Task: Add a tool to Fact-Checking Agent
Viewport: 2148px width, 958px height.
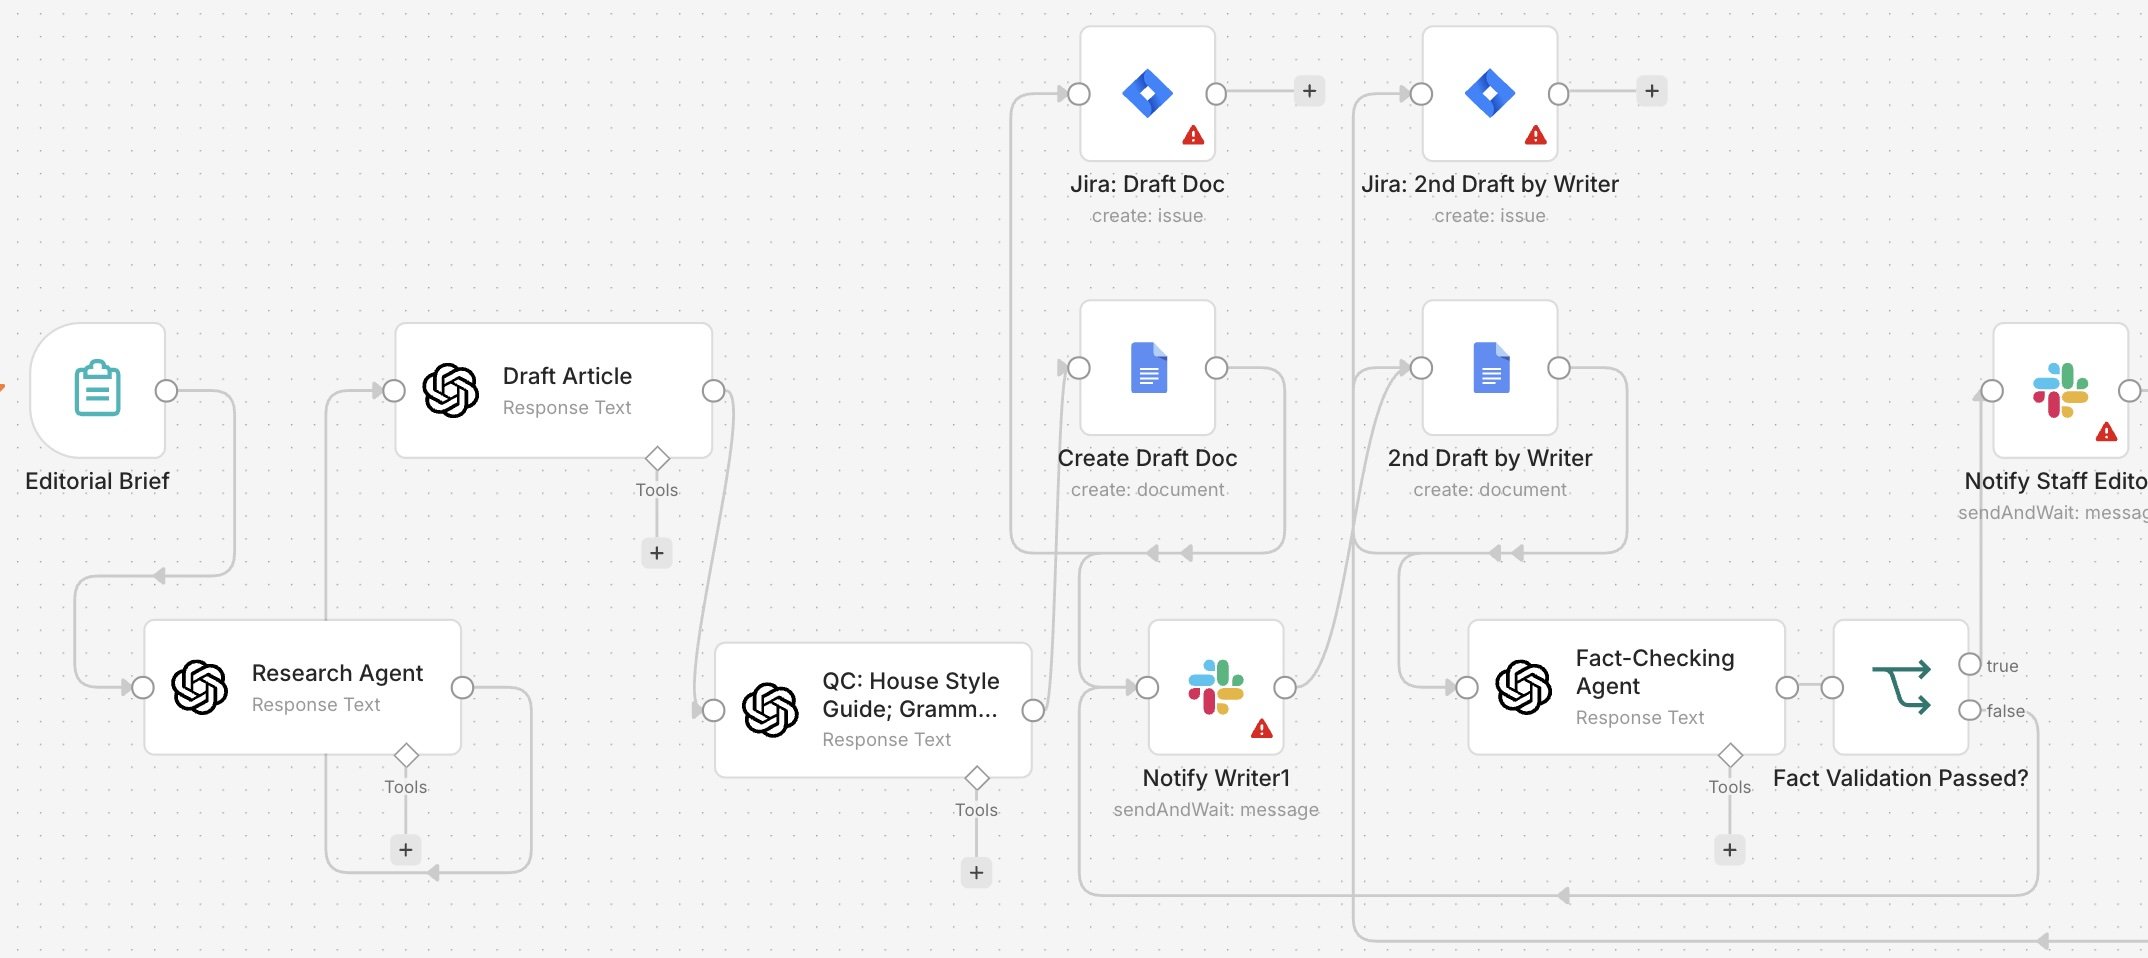Action: coord(1730,850)
